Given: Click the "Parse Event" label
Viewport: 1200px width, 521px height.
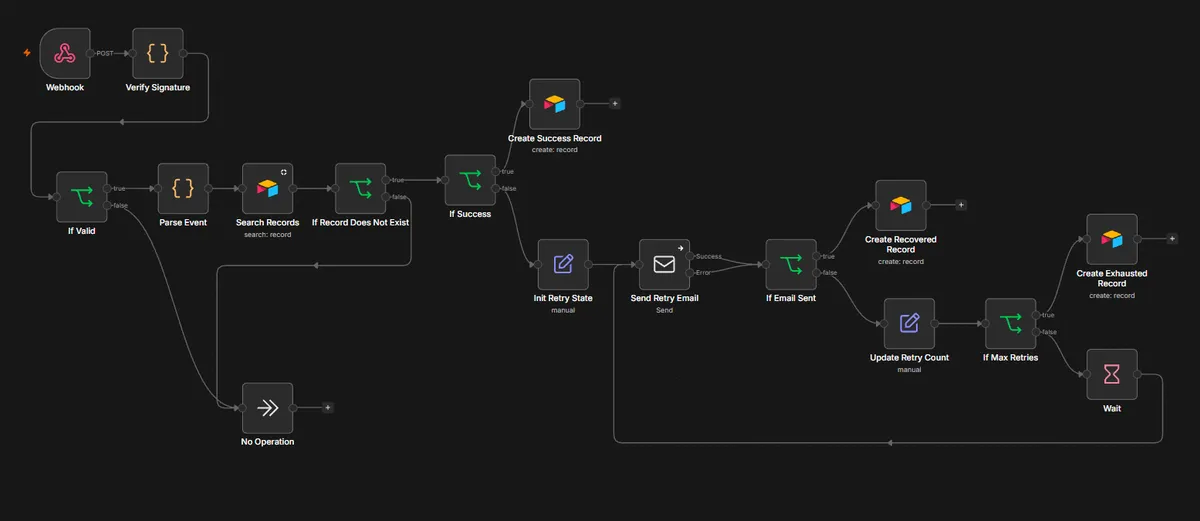Looking at the screenshot, I should point(183,222).
